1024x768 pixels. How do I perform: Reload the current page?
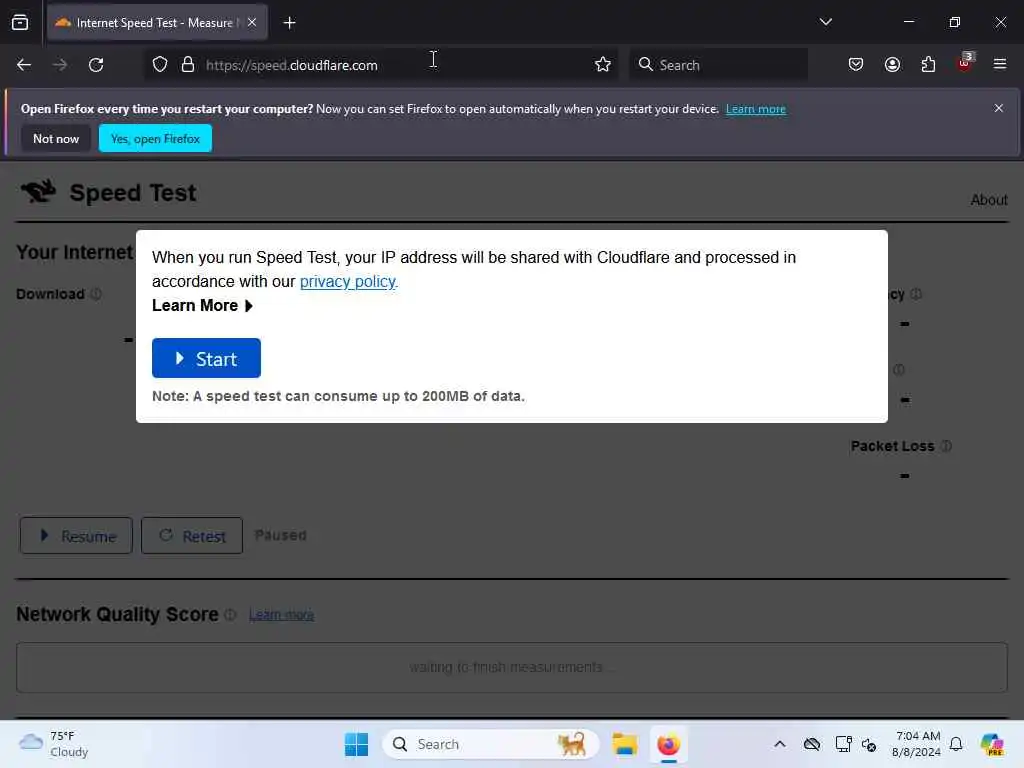(96, 65)
